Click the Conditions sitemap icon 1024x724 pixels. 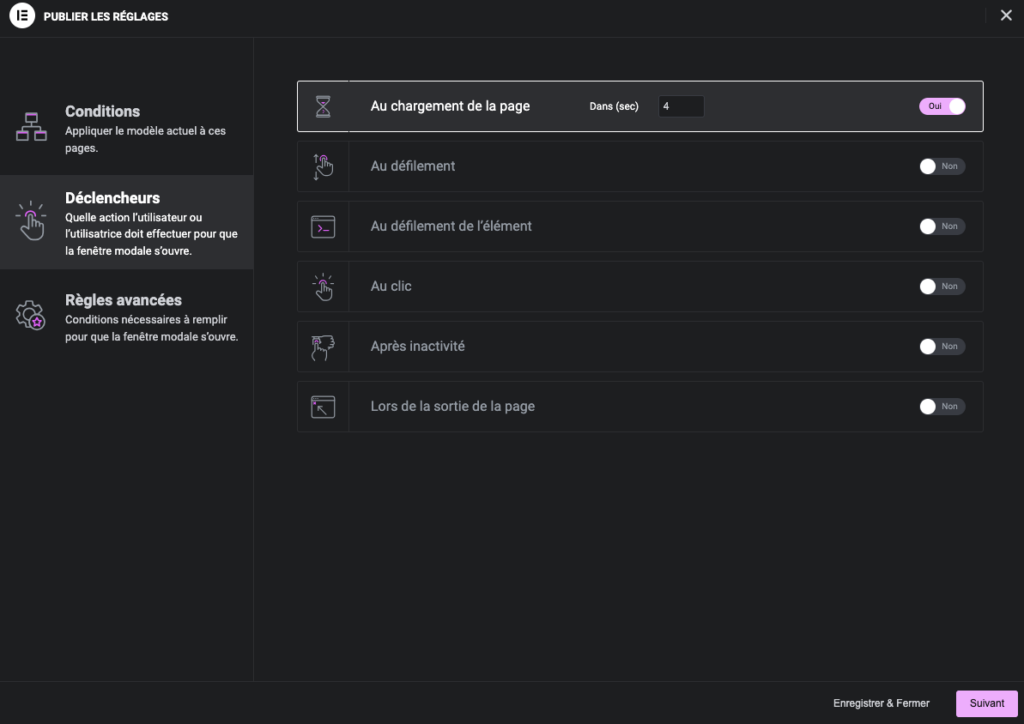coord(32,127)
